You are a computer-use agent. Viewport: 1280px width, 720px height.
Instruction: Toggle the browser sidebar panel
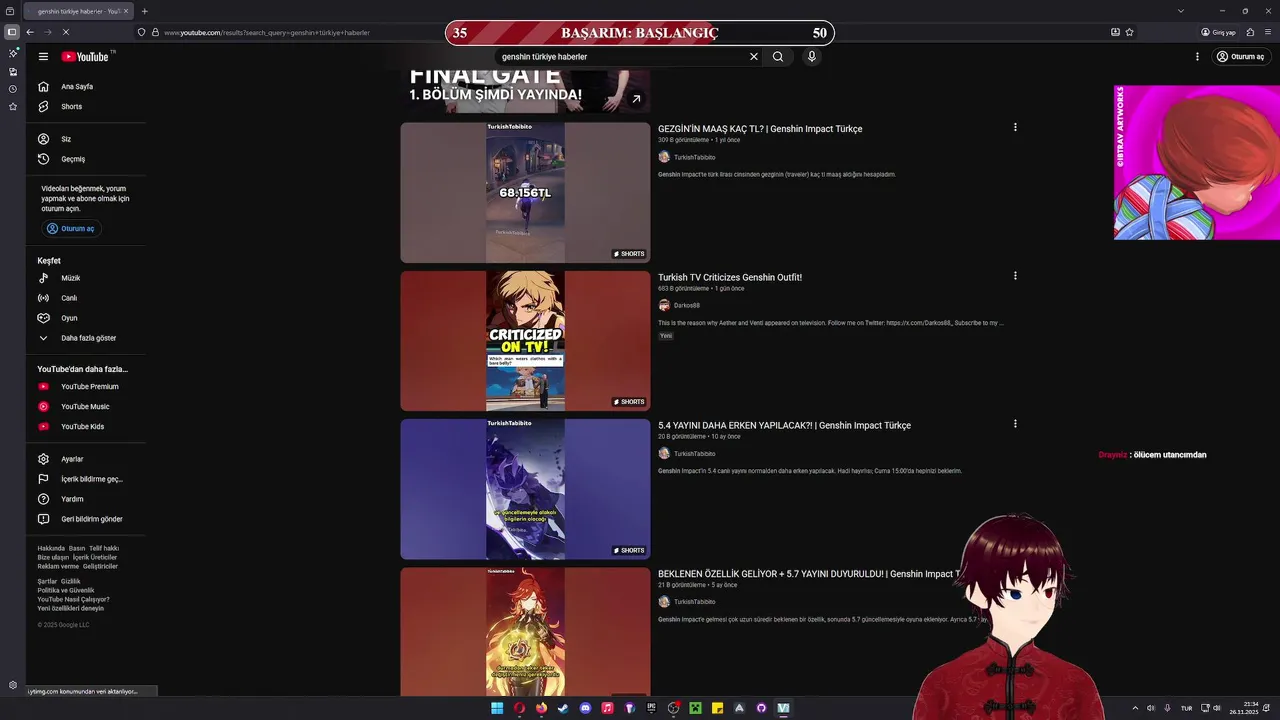pos(12,32)
